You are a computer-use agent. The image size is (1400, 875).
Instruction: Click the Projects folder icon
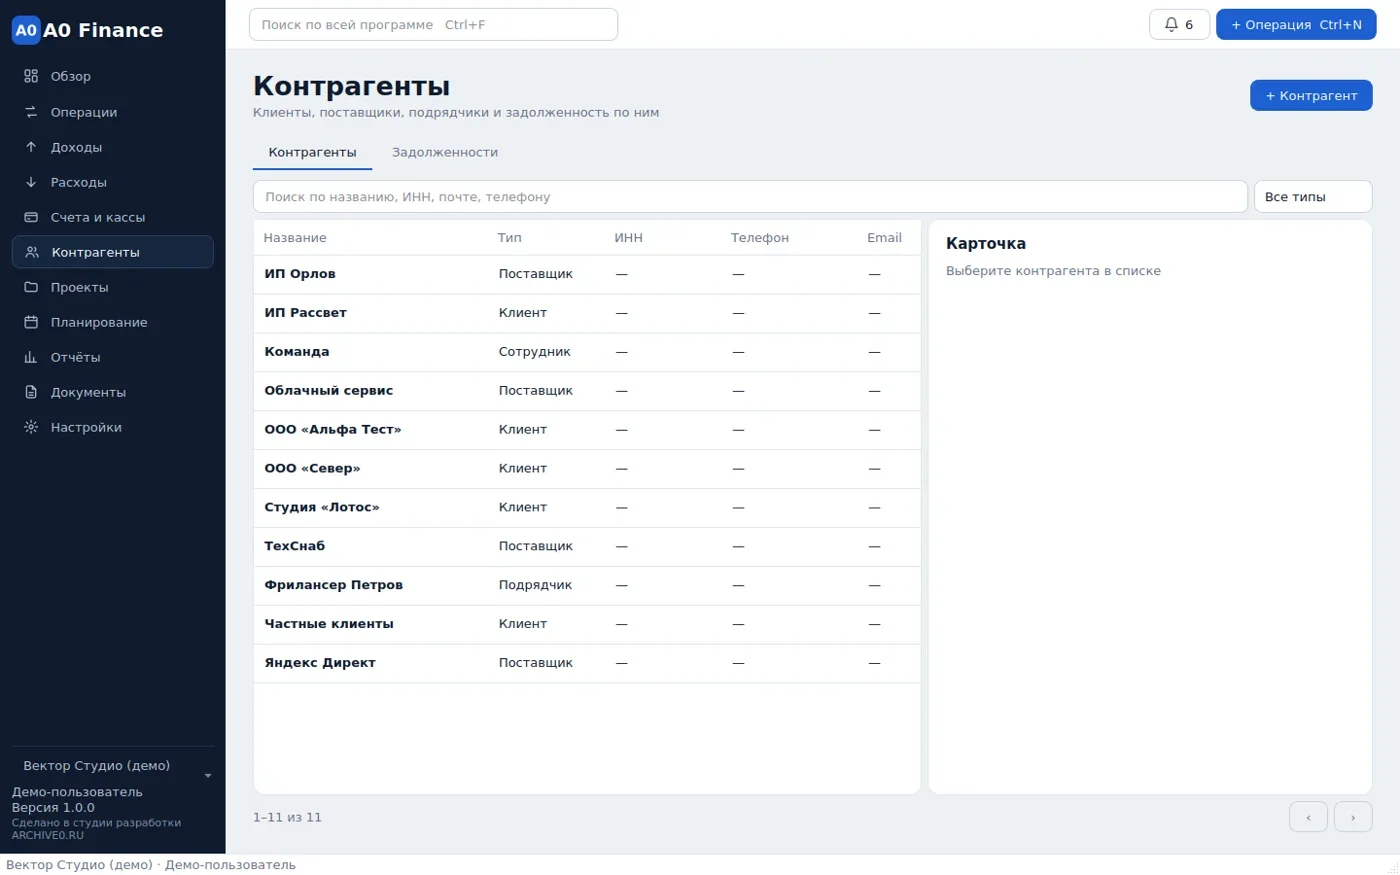tap(31, 287)
